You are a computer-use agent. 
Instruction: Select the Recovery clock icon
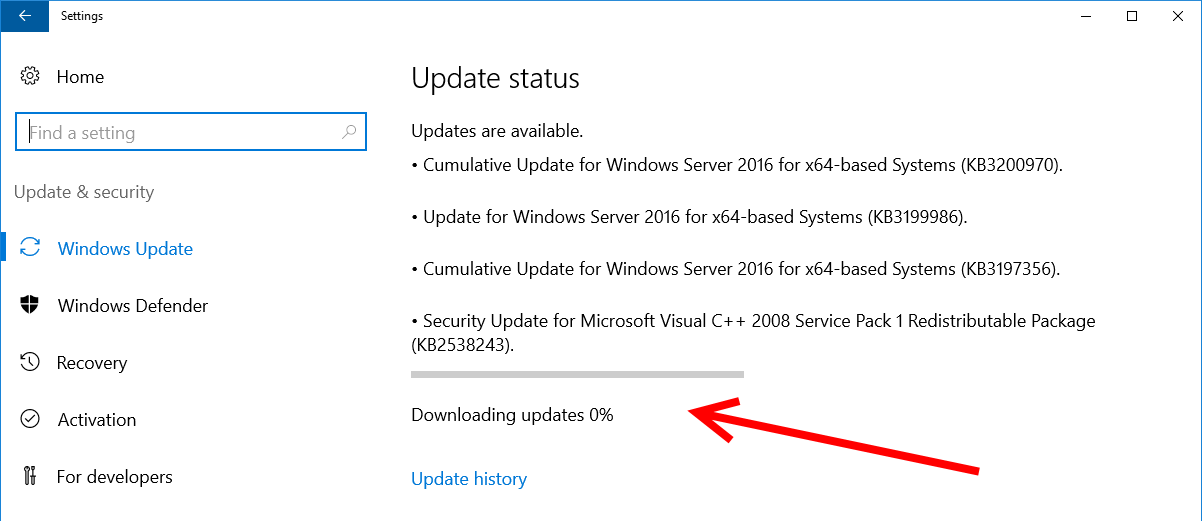[x=30, y=362]
